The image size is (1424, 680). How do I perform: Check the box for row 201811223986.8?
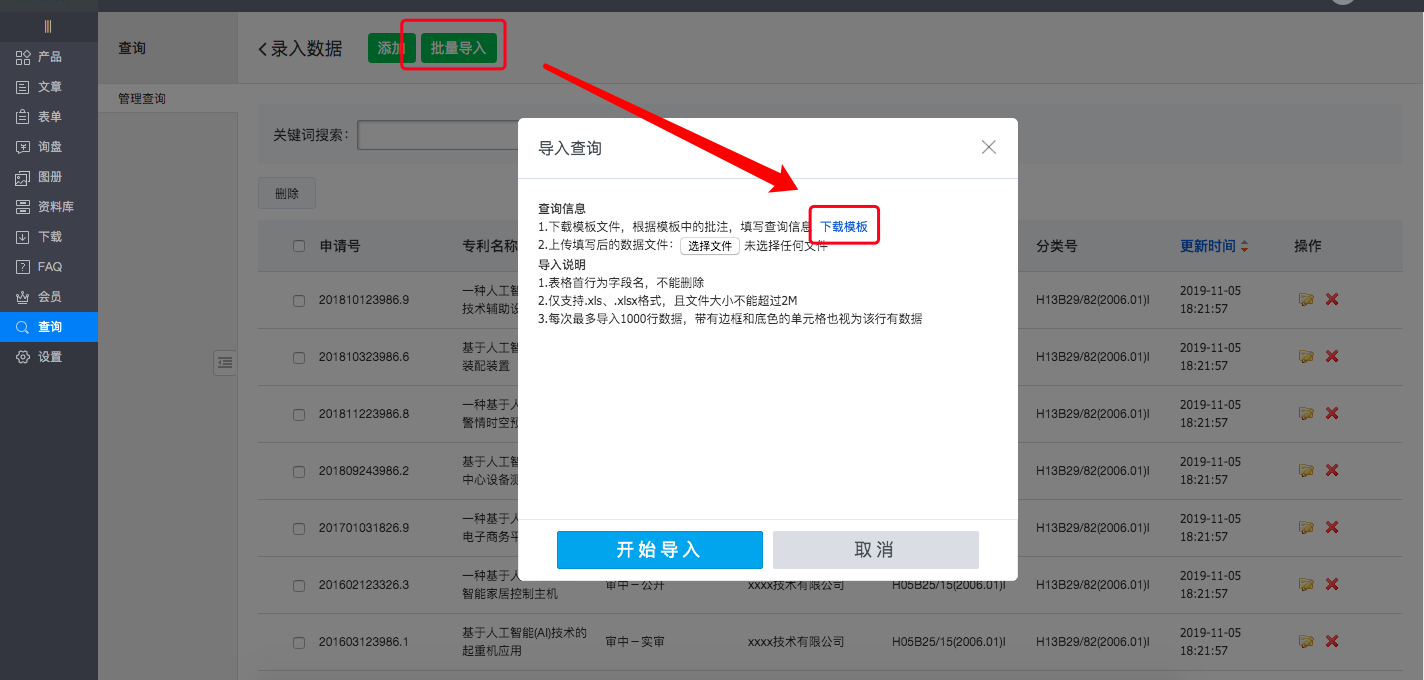(299, 414)
